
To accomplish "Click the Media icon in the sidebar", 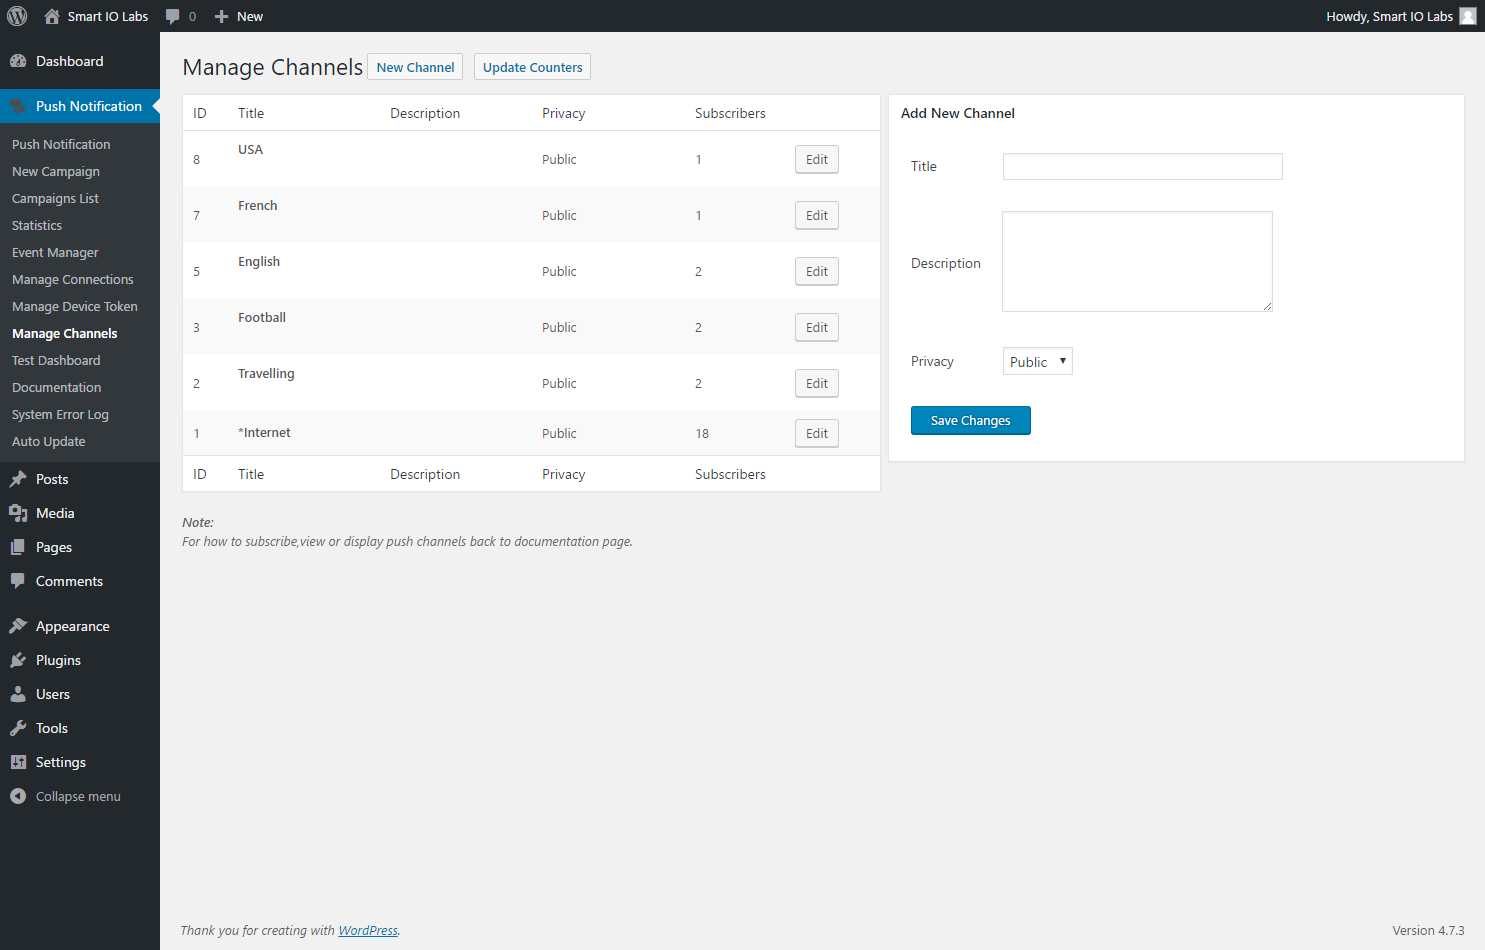I will [x=18, y=513].
